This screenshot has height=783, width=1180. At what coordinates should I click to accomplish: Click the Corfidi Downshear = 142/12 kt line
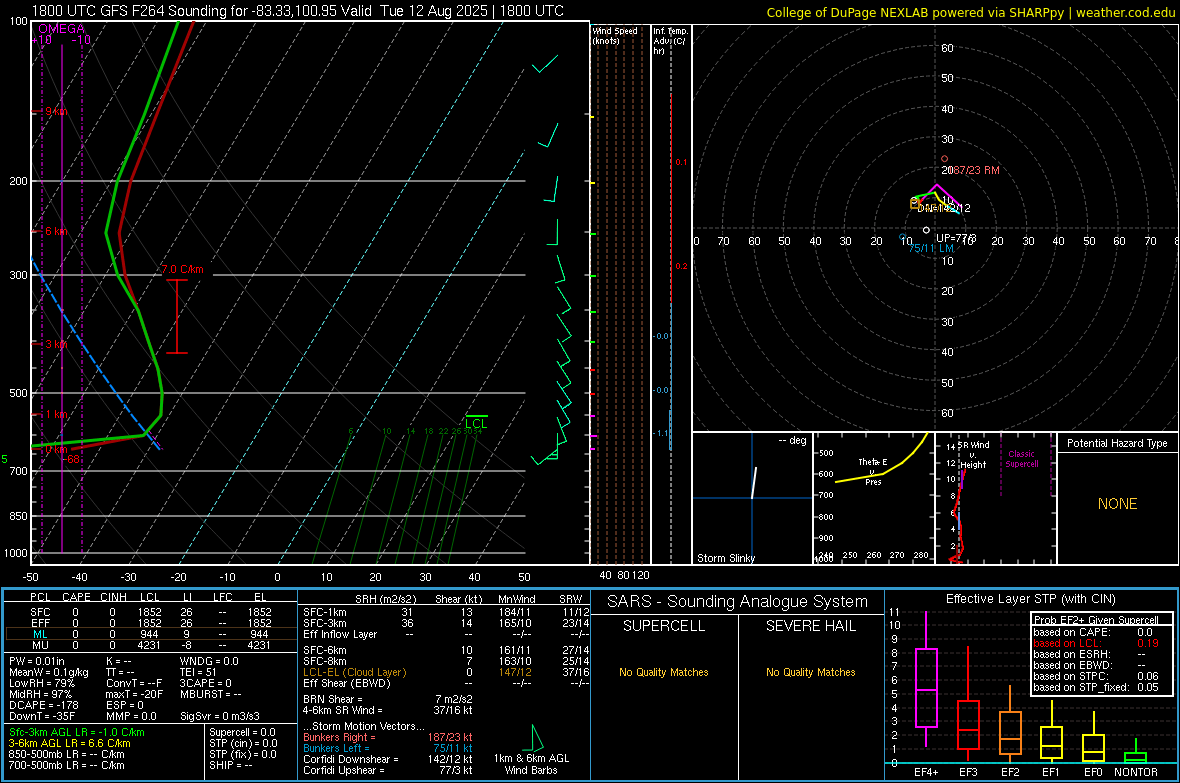(388, 759)
